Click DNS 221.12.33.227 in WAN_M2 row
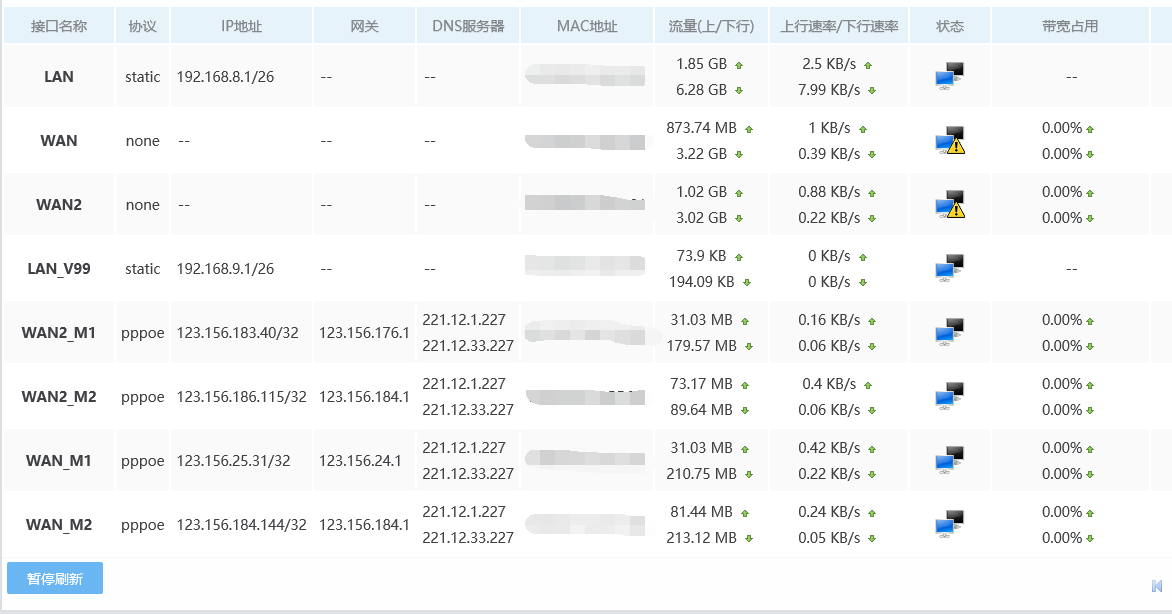This screenshot has height=614, width=1172. tap(468, 537)
